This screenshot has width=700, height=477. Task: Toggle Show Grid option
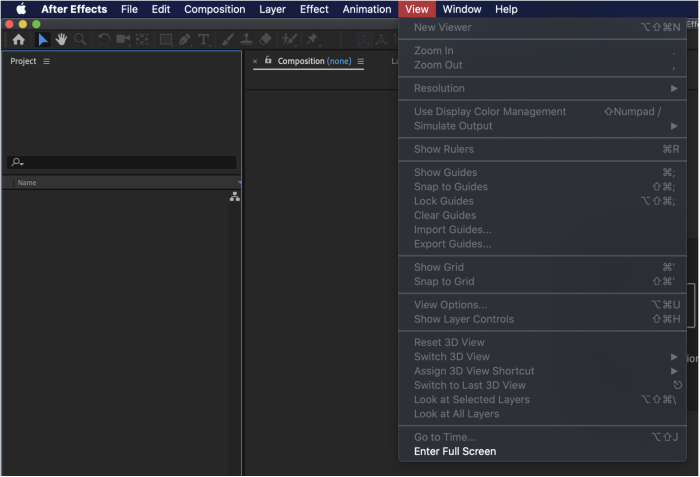coord(542,267)
